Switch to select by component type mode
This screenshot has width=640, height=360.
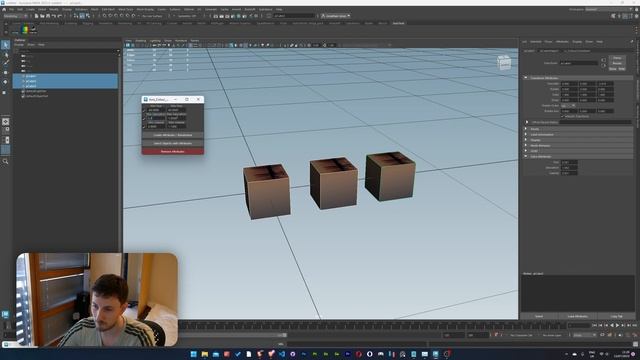pyautogui.click(x=88, y=16)
